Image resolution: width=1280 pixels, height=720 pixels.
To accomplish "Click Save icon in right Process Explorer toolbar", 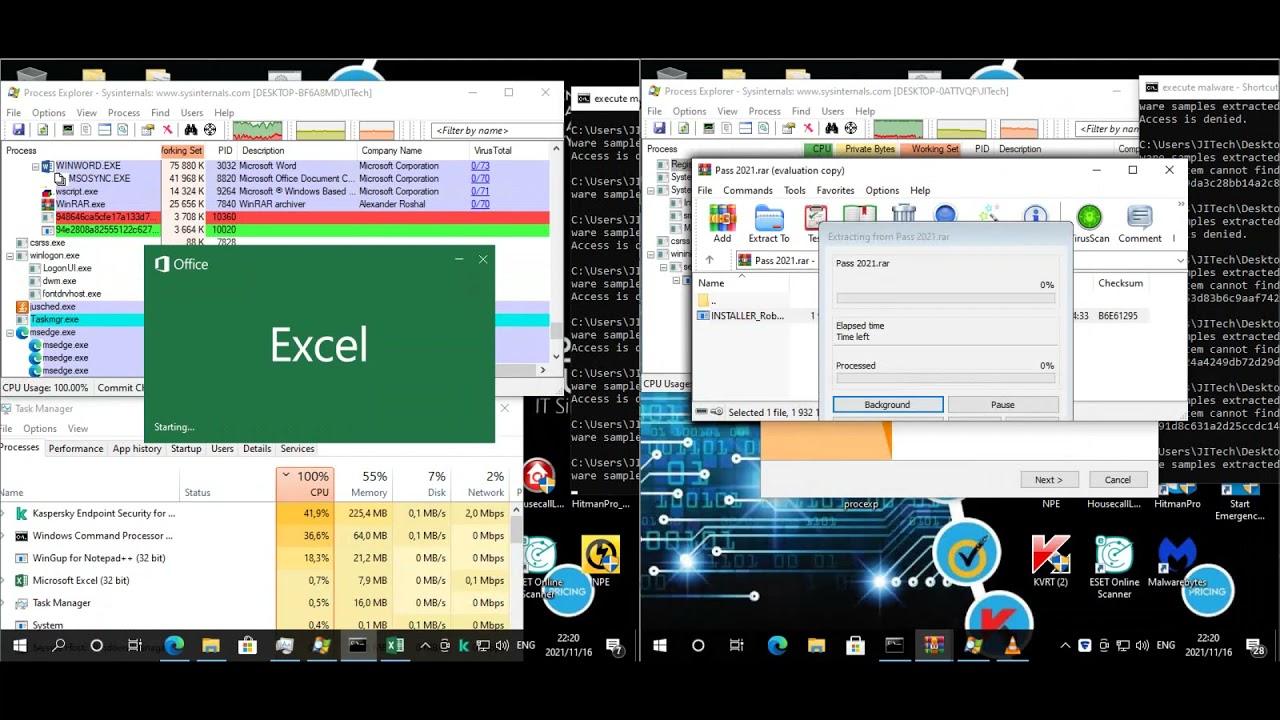I will 659,128.
